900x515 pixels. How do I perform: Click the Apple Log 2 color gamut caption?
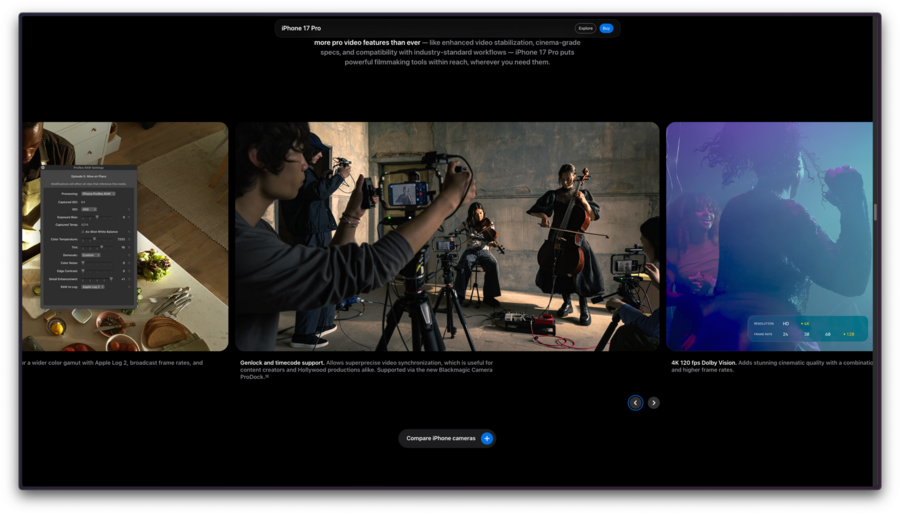(x=112, y=363)
